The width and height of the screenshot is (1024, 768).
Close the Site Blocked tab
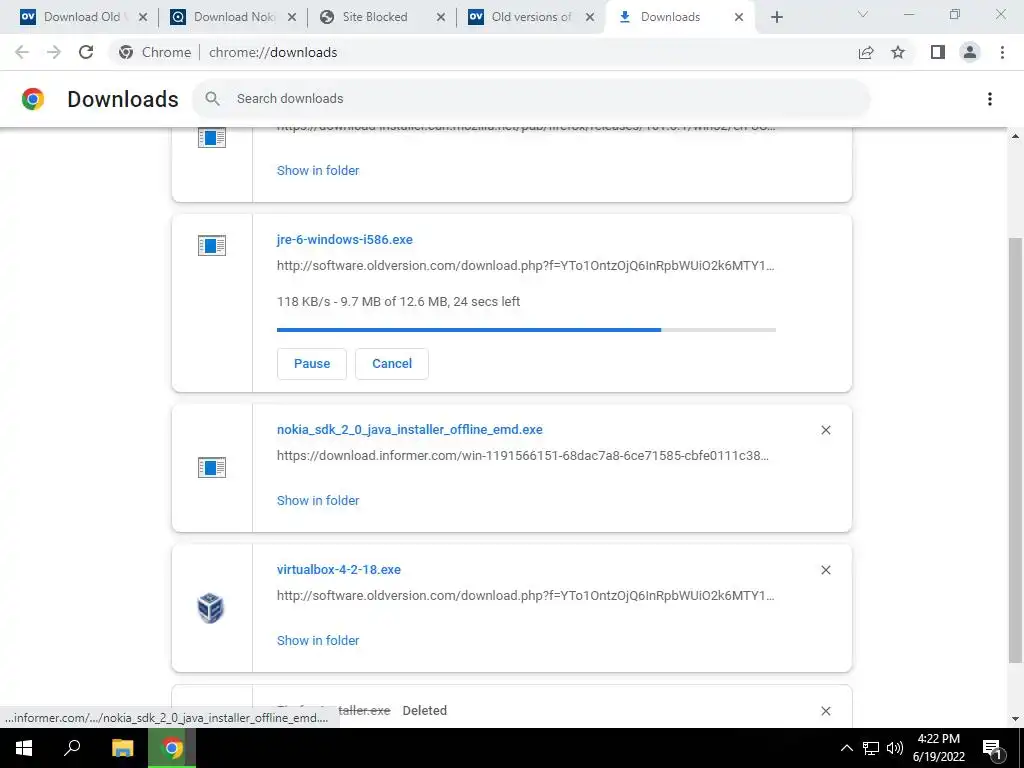click(x=441, y=17)
